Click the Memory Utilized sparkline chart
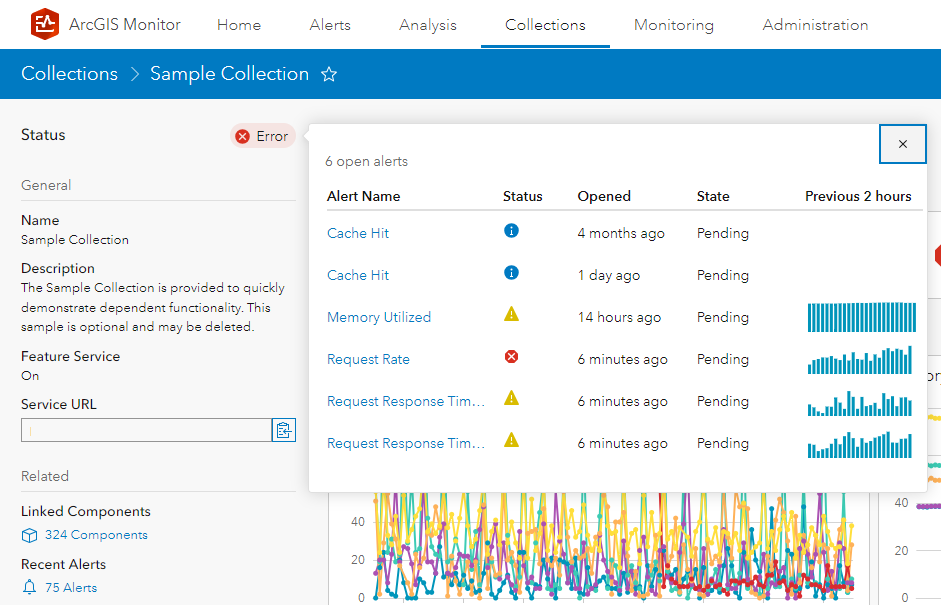 [x=861, y=317]
